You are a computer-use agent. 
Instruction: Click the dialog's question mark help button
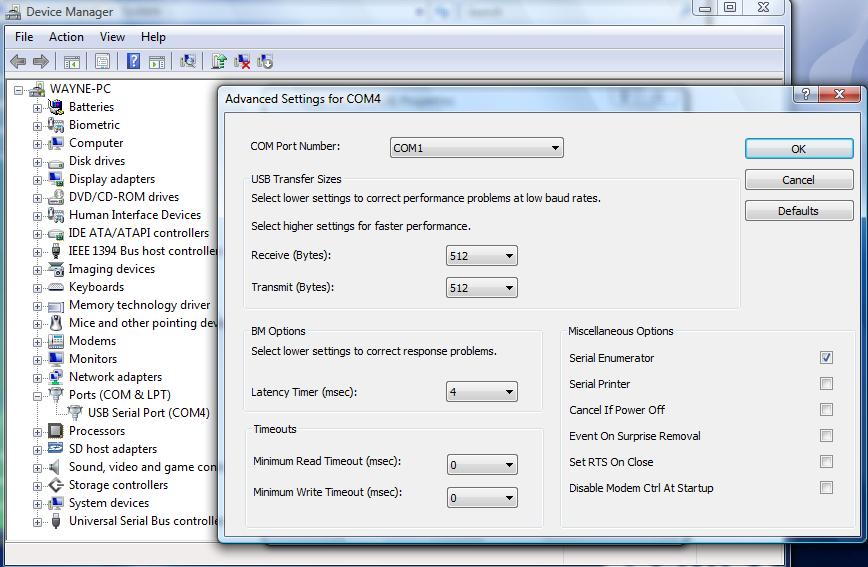[x=805, y=94]
